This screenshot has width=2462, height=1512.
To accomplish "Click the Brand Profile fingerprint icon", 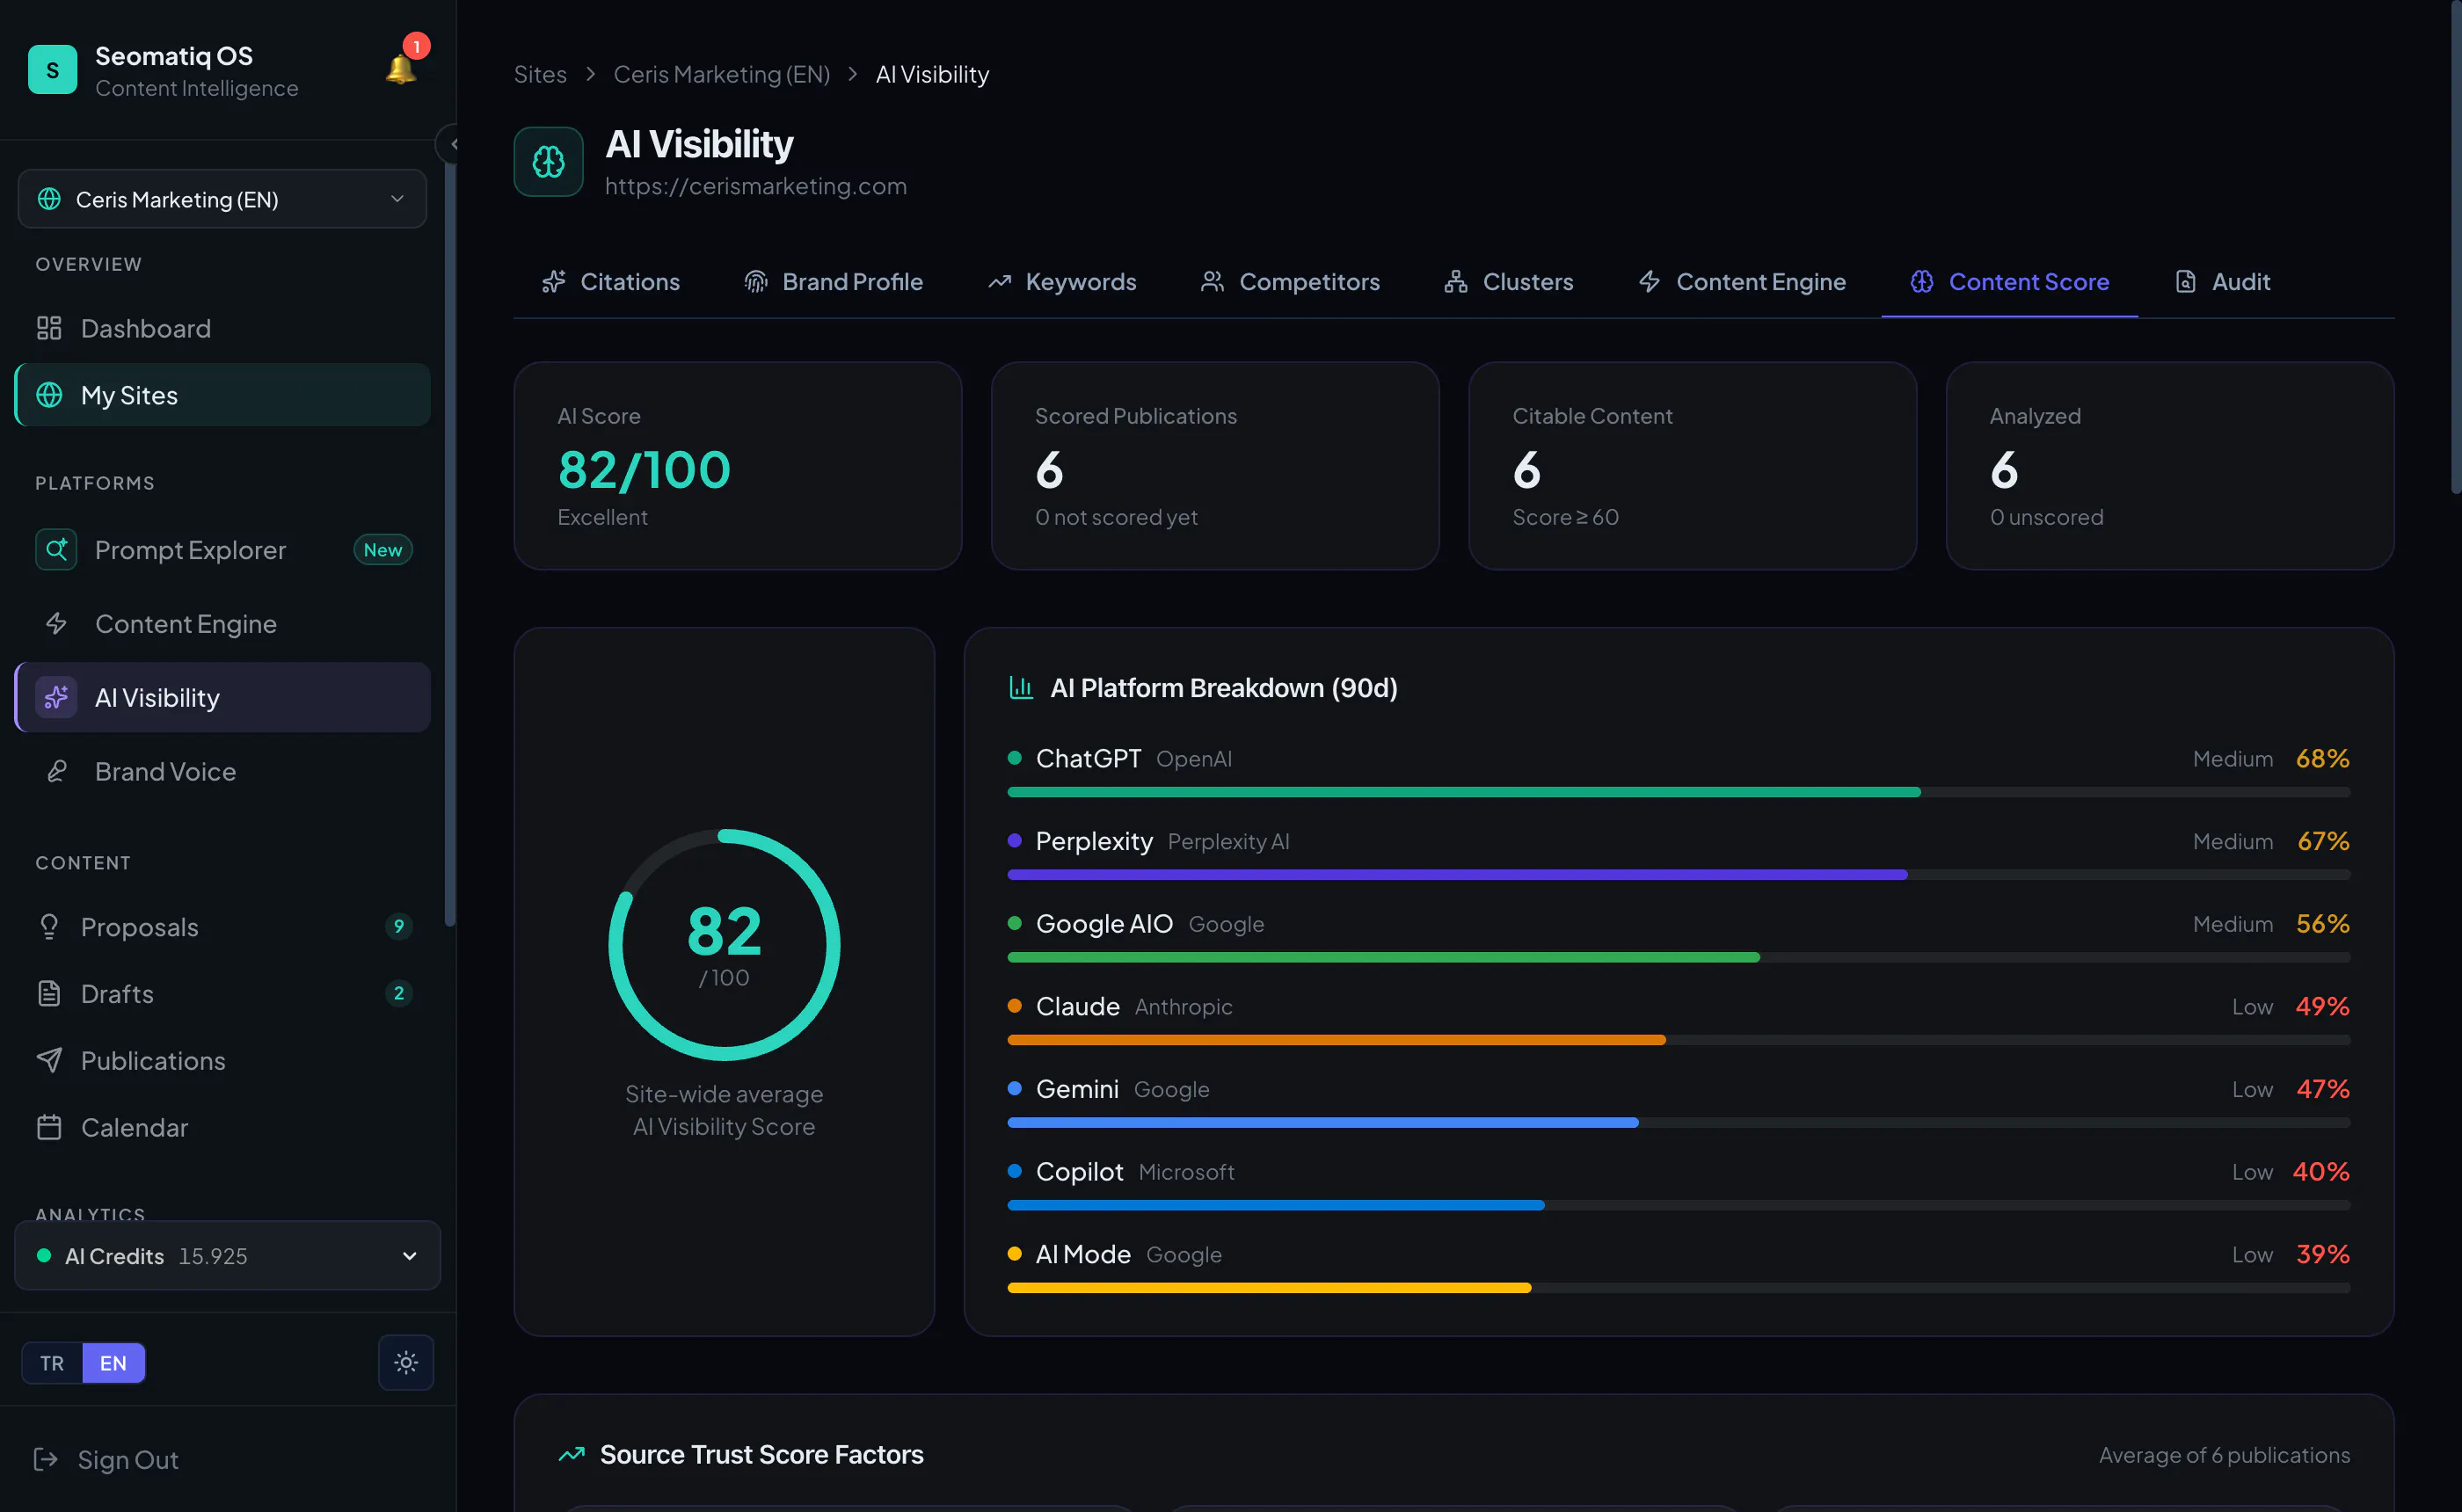I will pos(756,282).
